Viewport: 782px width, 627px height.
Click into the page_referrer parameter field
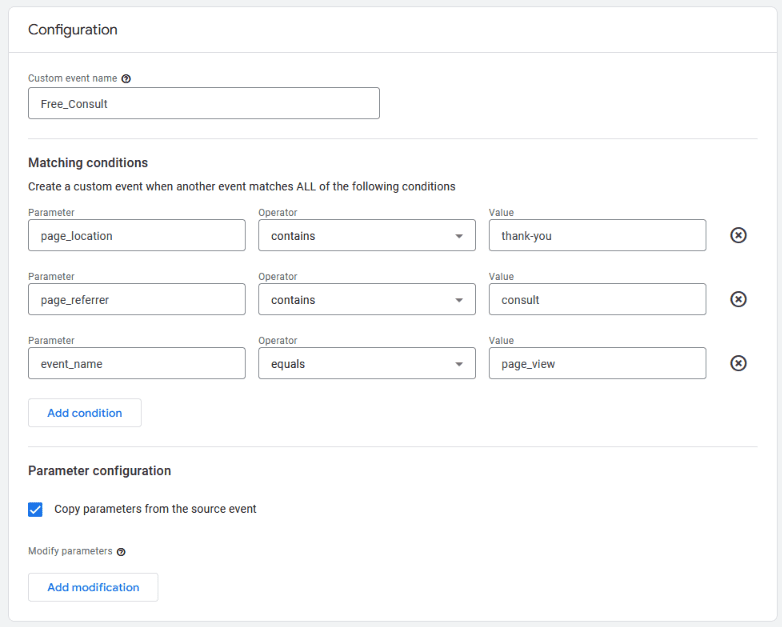click(137, 299)
